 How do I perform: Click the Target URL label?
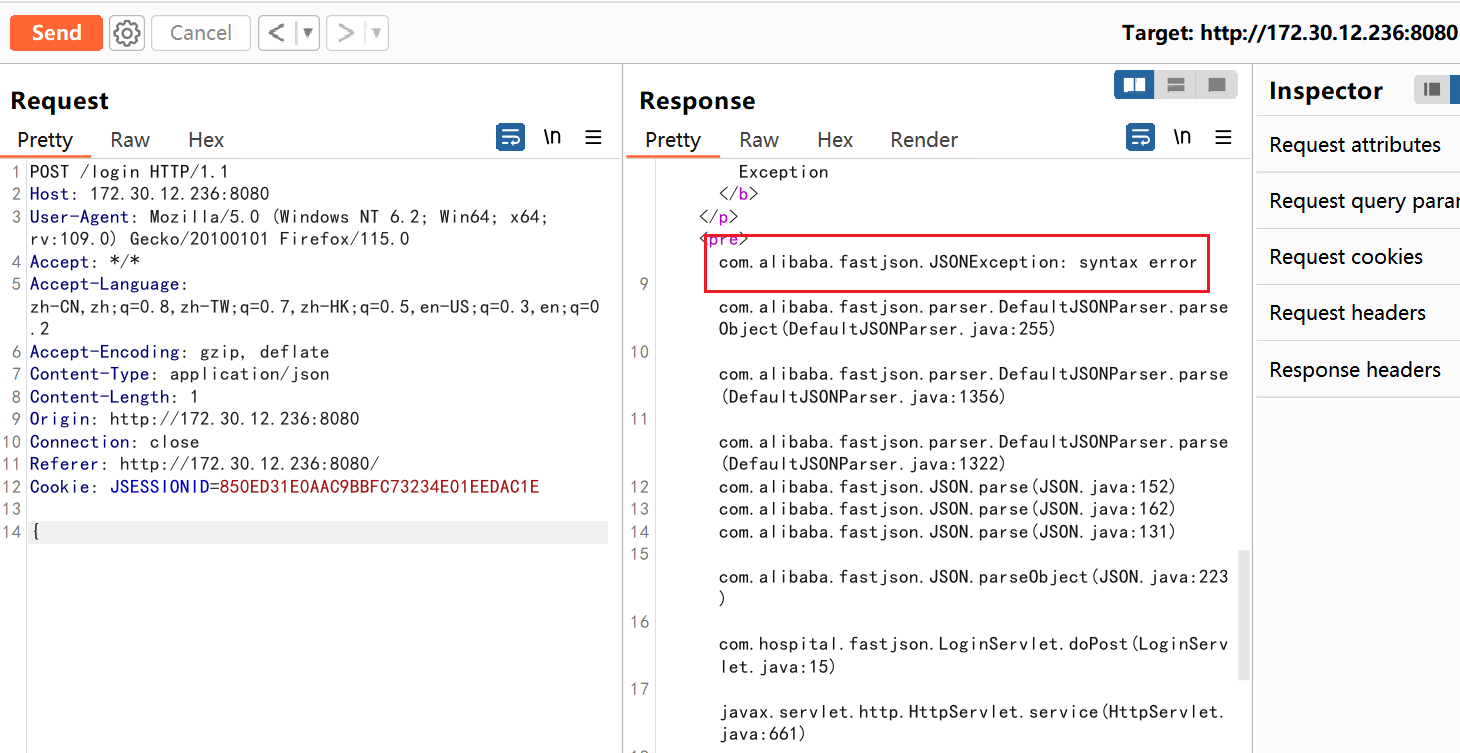1290,33
